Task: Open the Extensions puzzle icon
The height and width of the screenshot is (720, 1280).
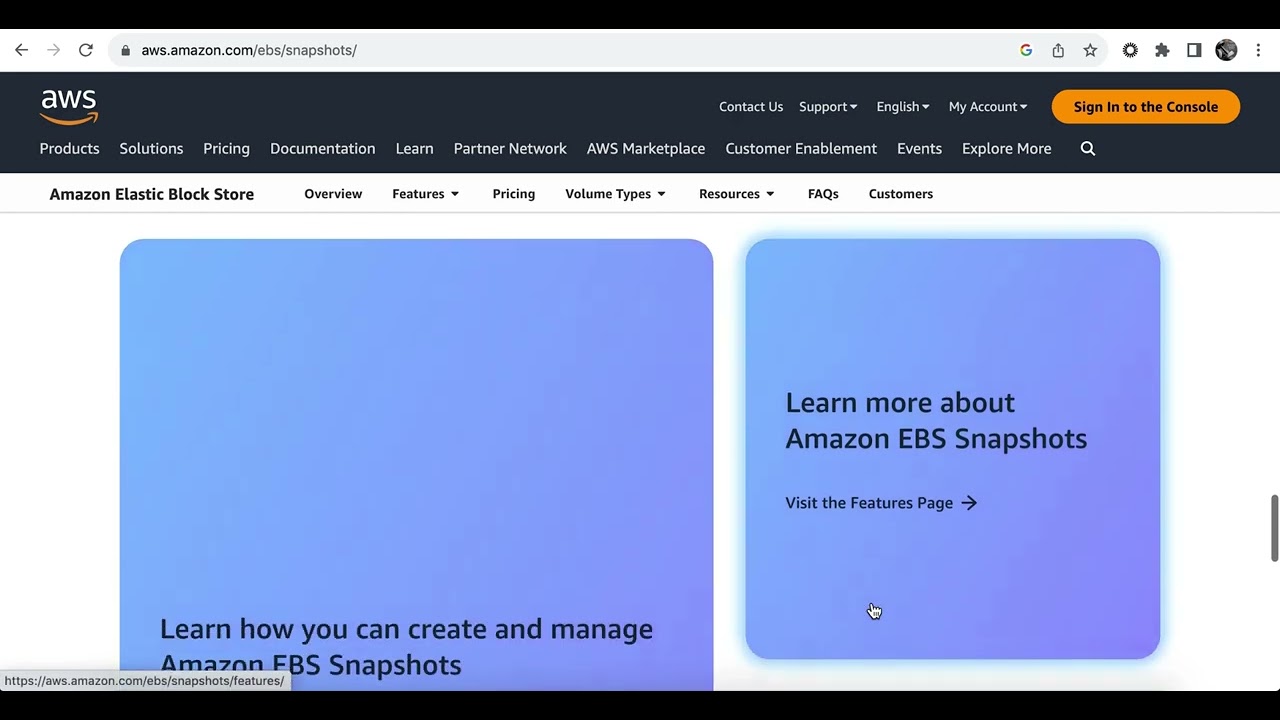Action: 1162,50
